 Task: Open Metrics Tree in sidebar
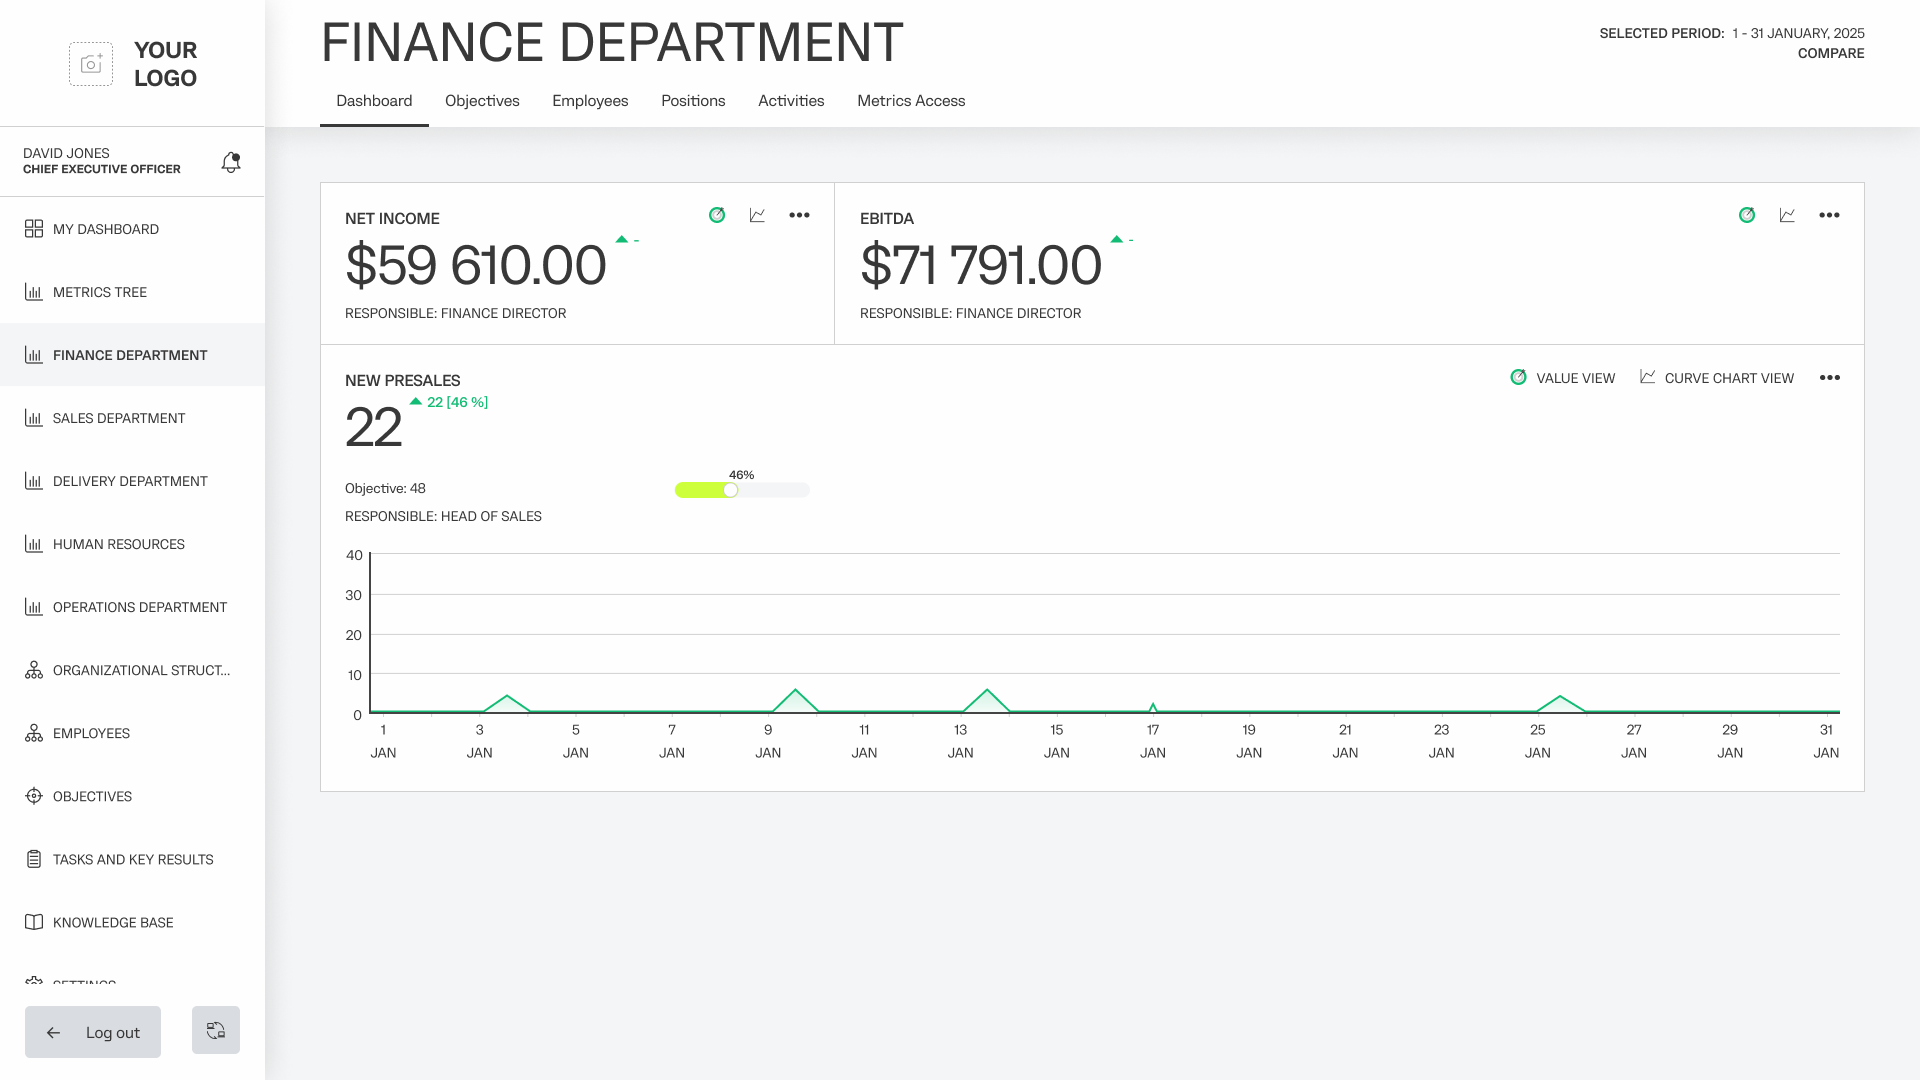100,292
